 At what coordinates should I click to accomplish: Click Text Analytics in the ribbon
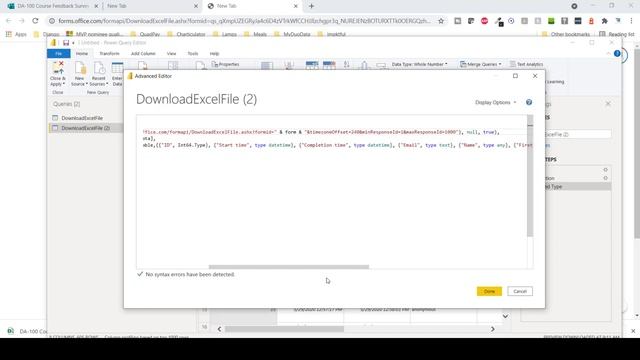(527, 64)
